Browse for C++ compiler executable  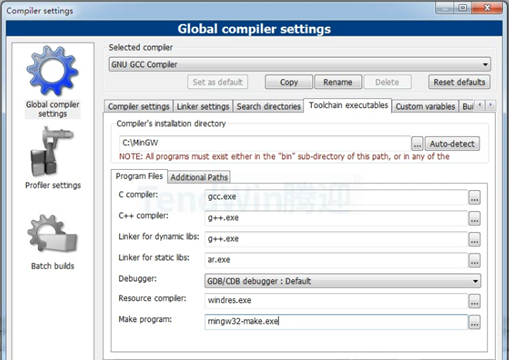474,218
